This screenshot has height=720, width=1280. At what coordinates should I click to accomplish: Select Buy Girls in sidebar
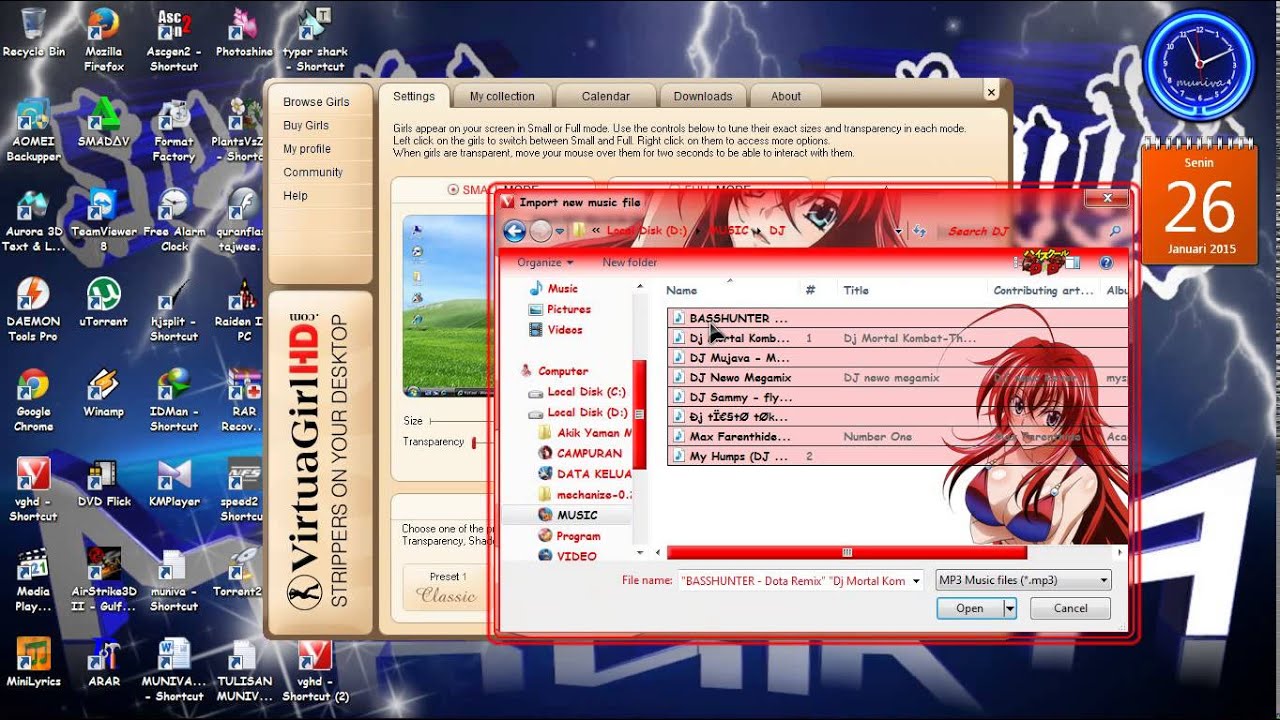tap(306, 125)
